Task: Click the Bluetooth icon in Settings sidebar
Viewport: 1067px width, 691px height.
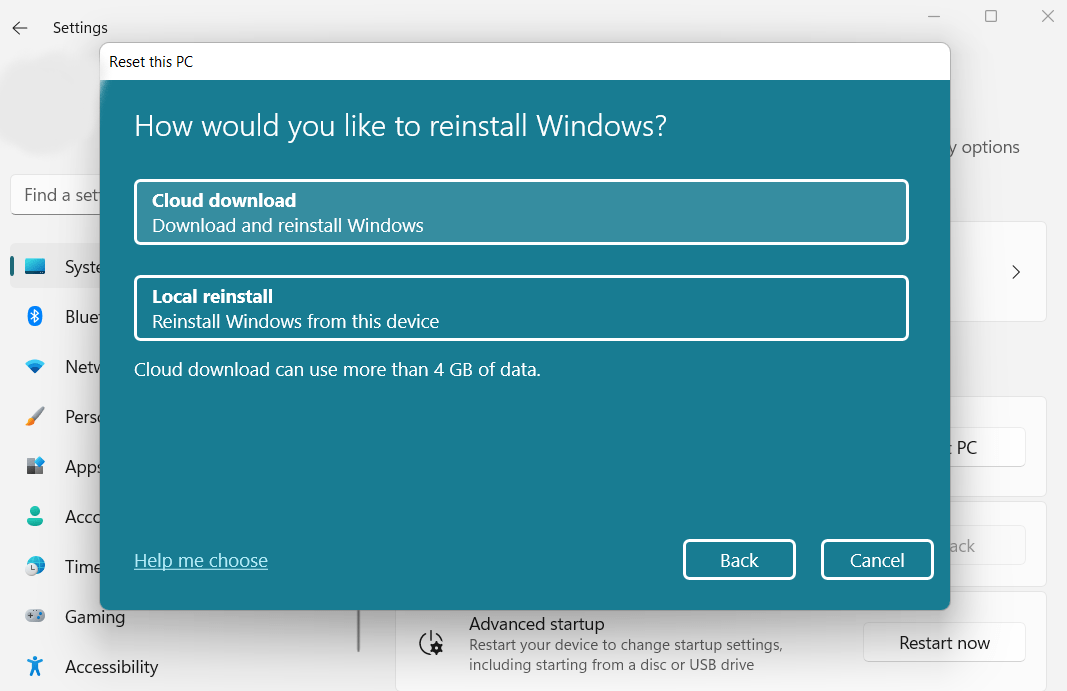Action: 35,316
